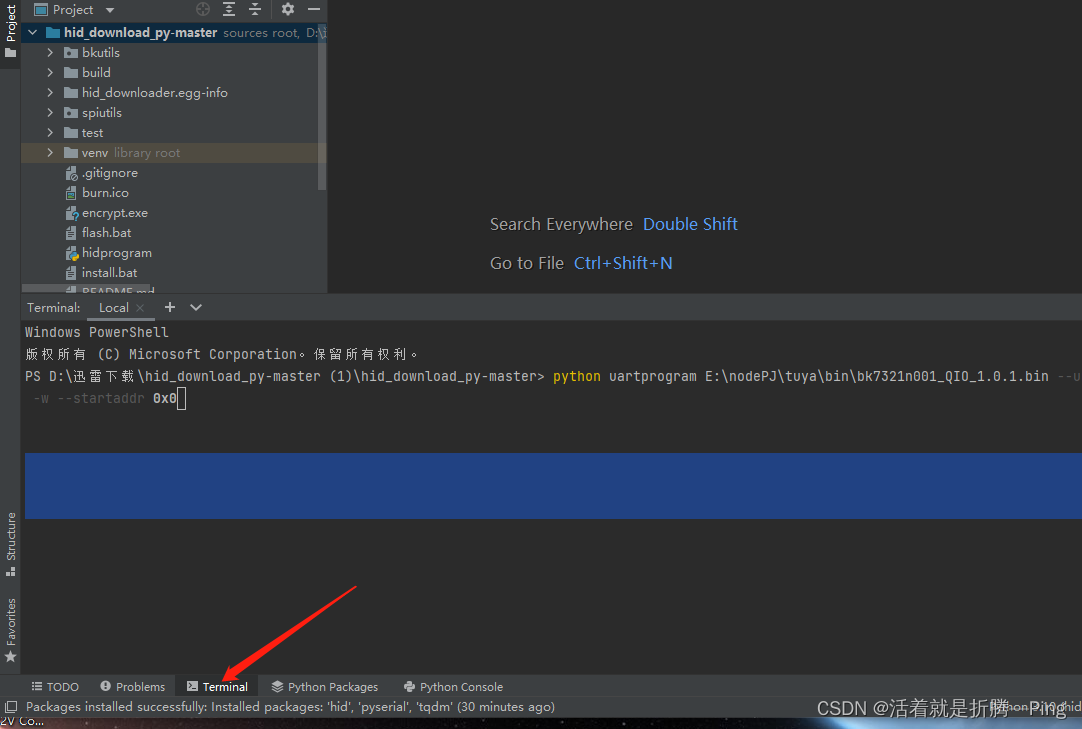Click the Ctrl+Shift+N shortcut hint
Screen dimensions: 1082x729
click(623, 263)
